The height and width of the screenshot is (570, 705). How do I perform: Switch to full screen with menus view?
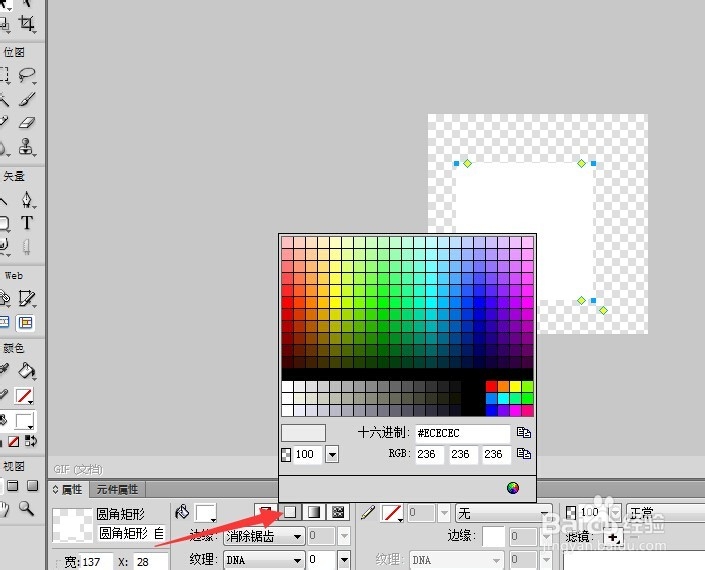[x=13, y=485]
